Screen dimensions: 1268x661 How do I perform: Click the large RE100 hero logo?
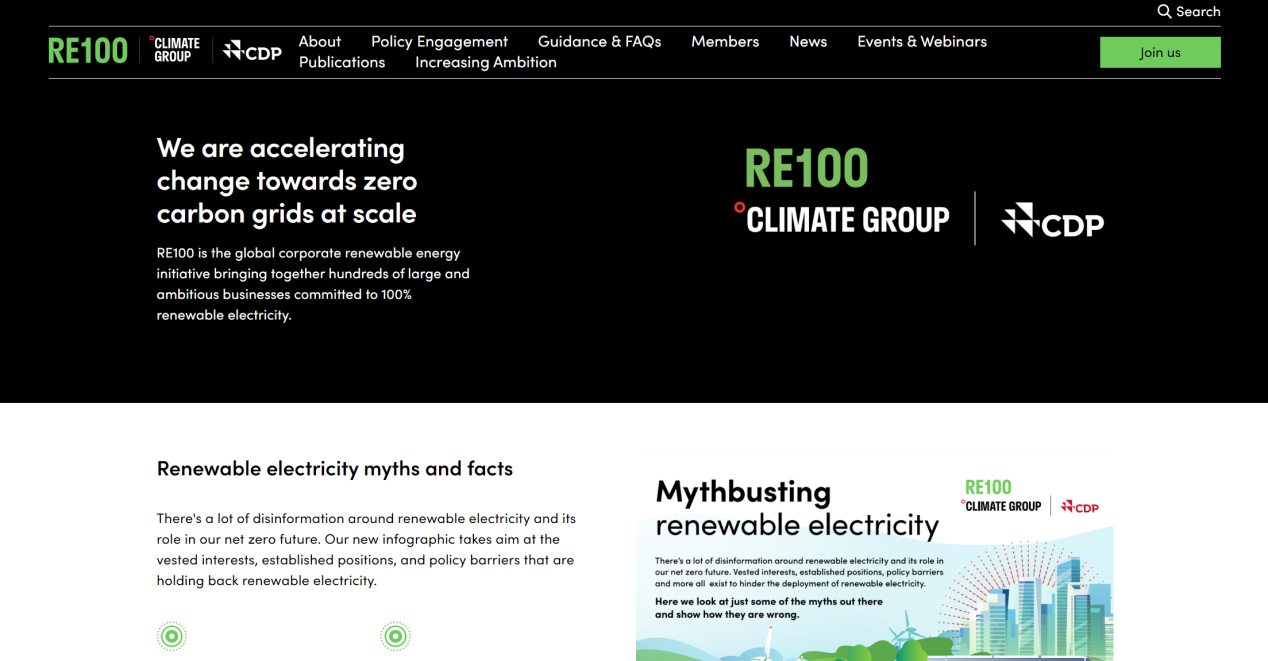pyautogui.click(x=806, y=169)
